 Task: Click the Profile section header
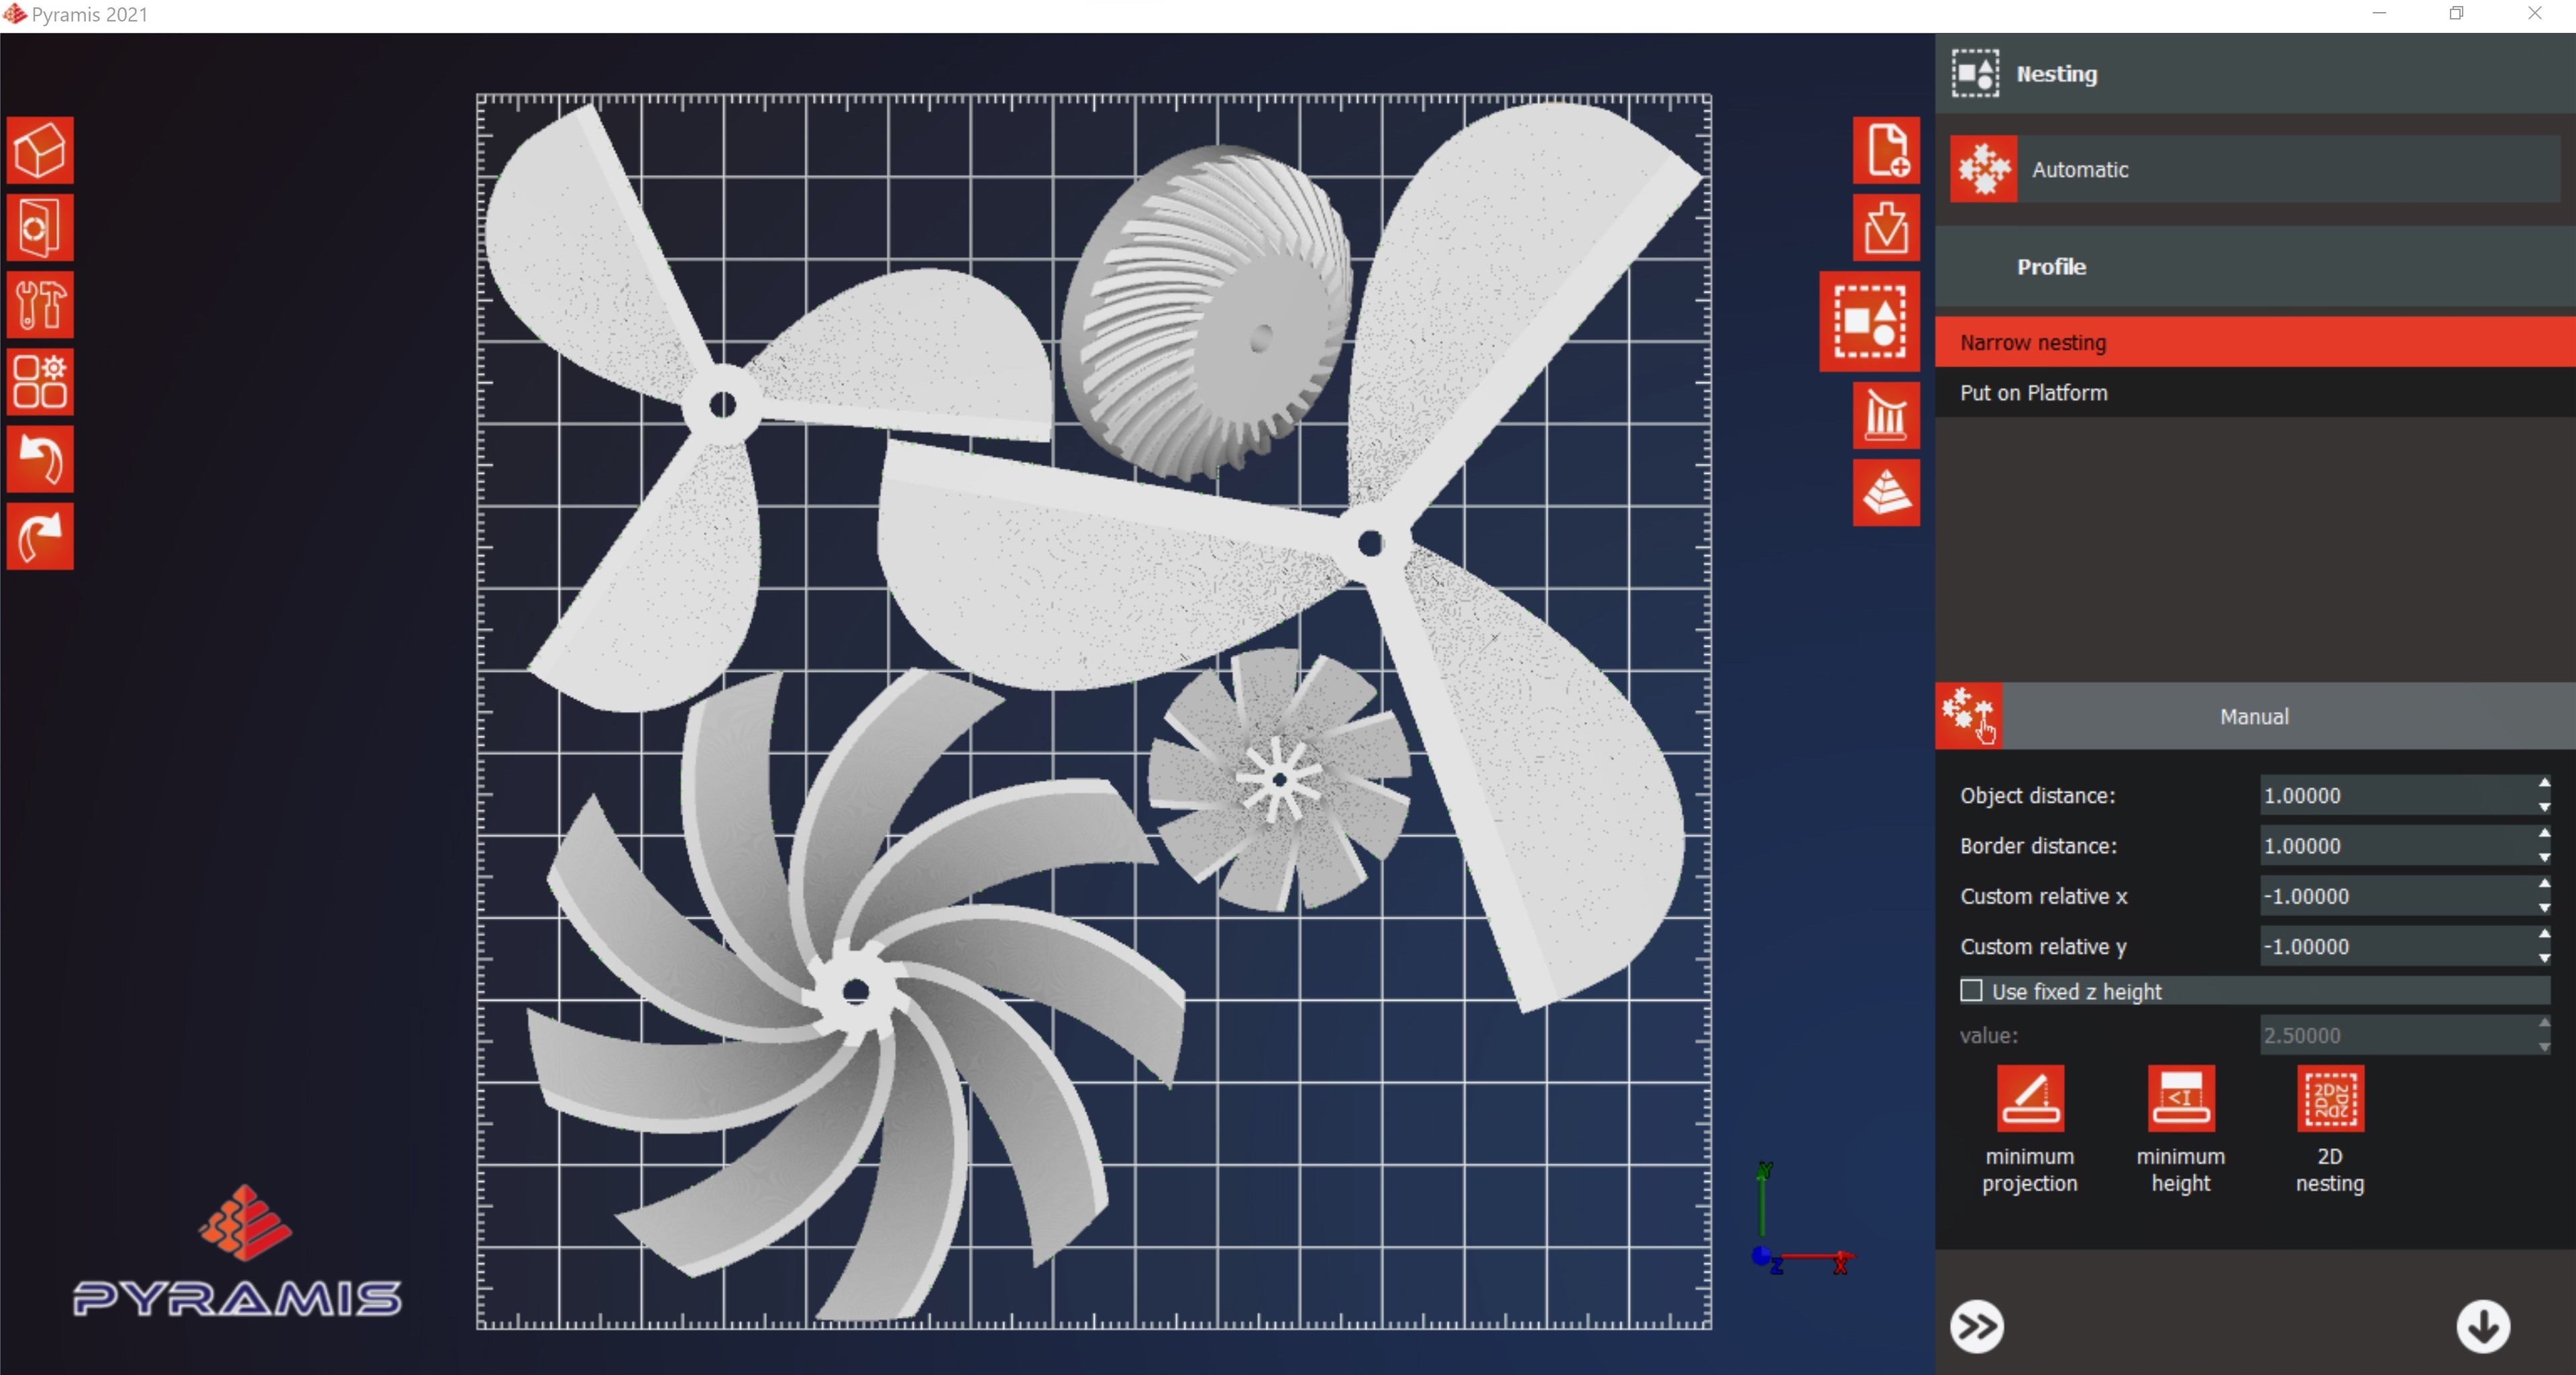[x=2255, y=266]
